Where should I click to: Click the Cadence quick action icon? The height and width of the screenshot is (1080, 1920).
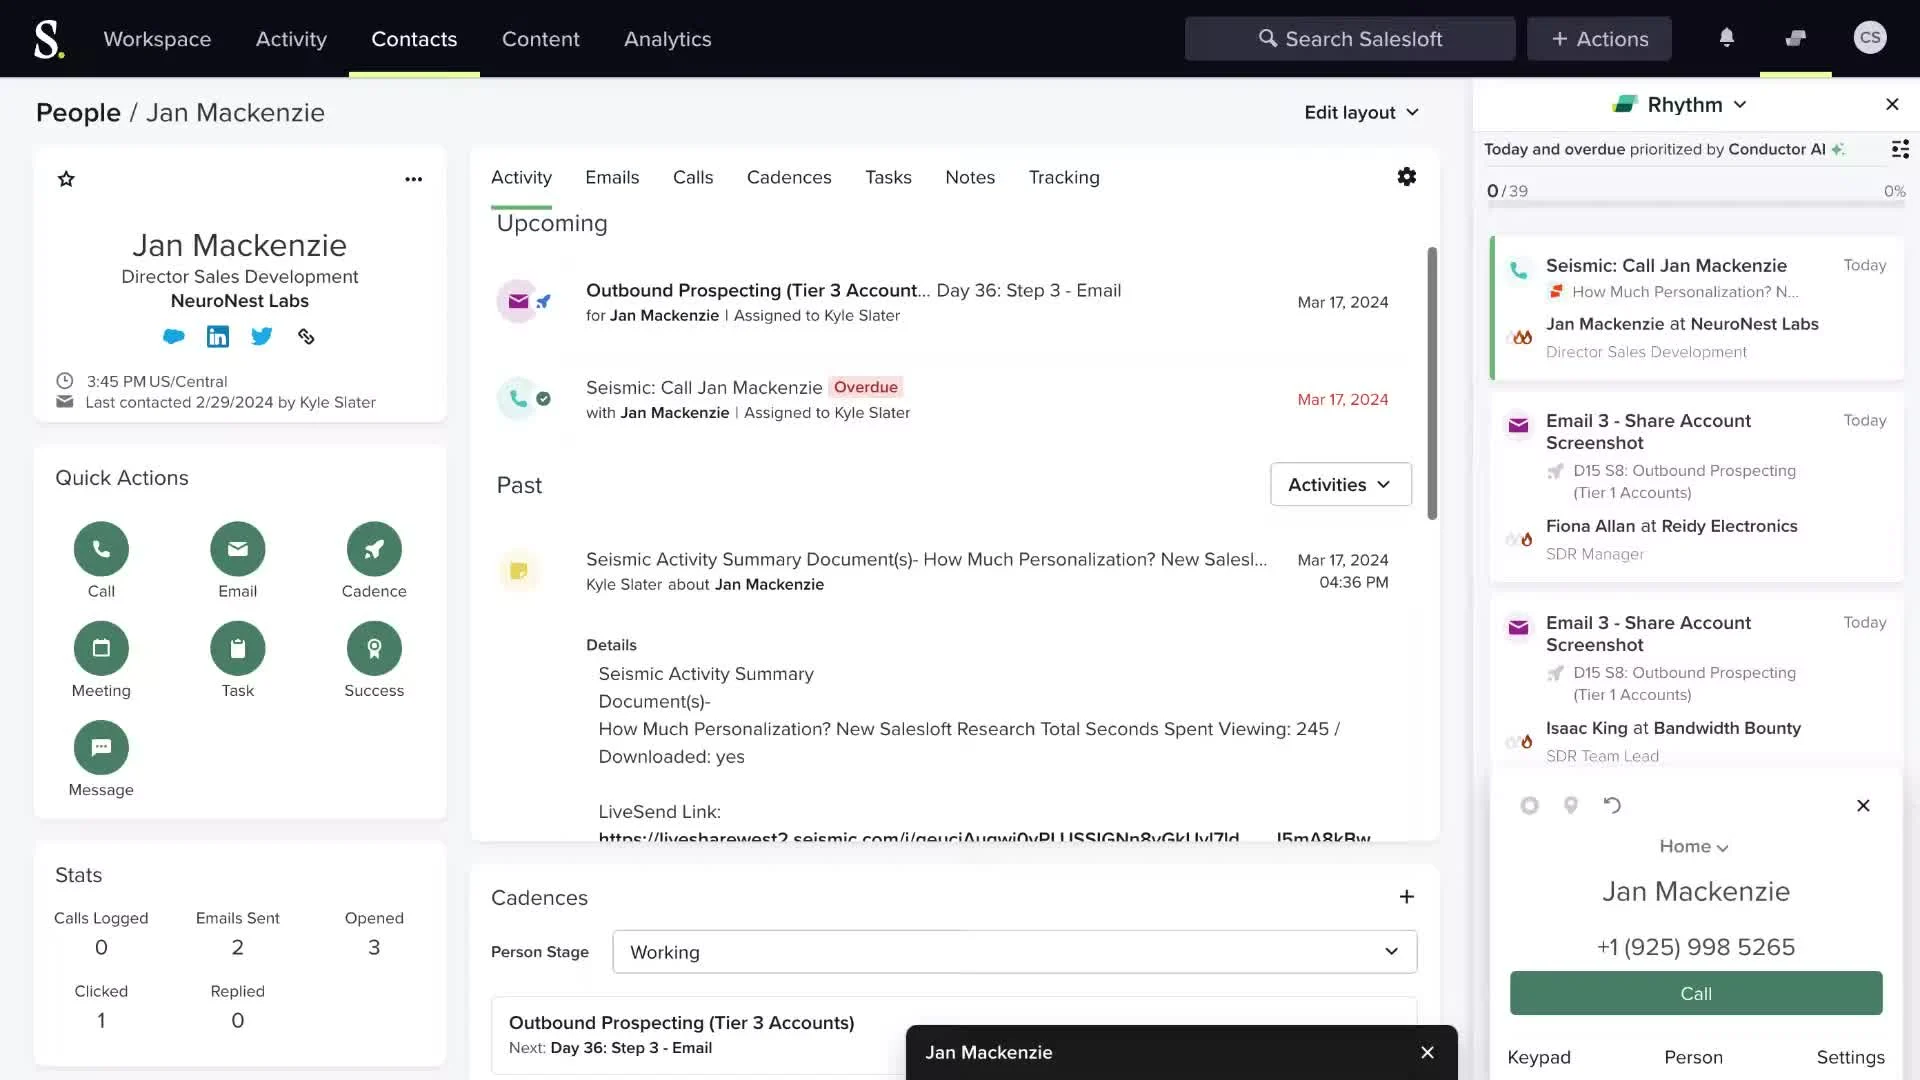tap(374, 549)
